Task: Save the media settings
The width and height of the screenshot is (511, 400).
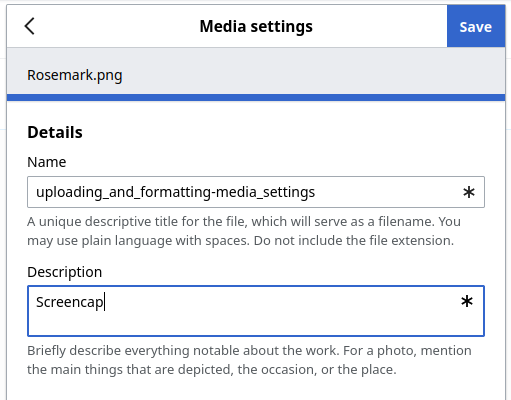Action: click(x=476, y=26)
